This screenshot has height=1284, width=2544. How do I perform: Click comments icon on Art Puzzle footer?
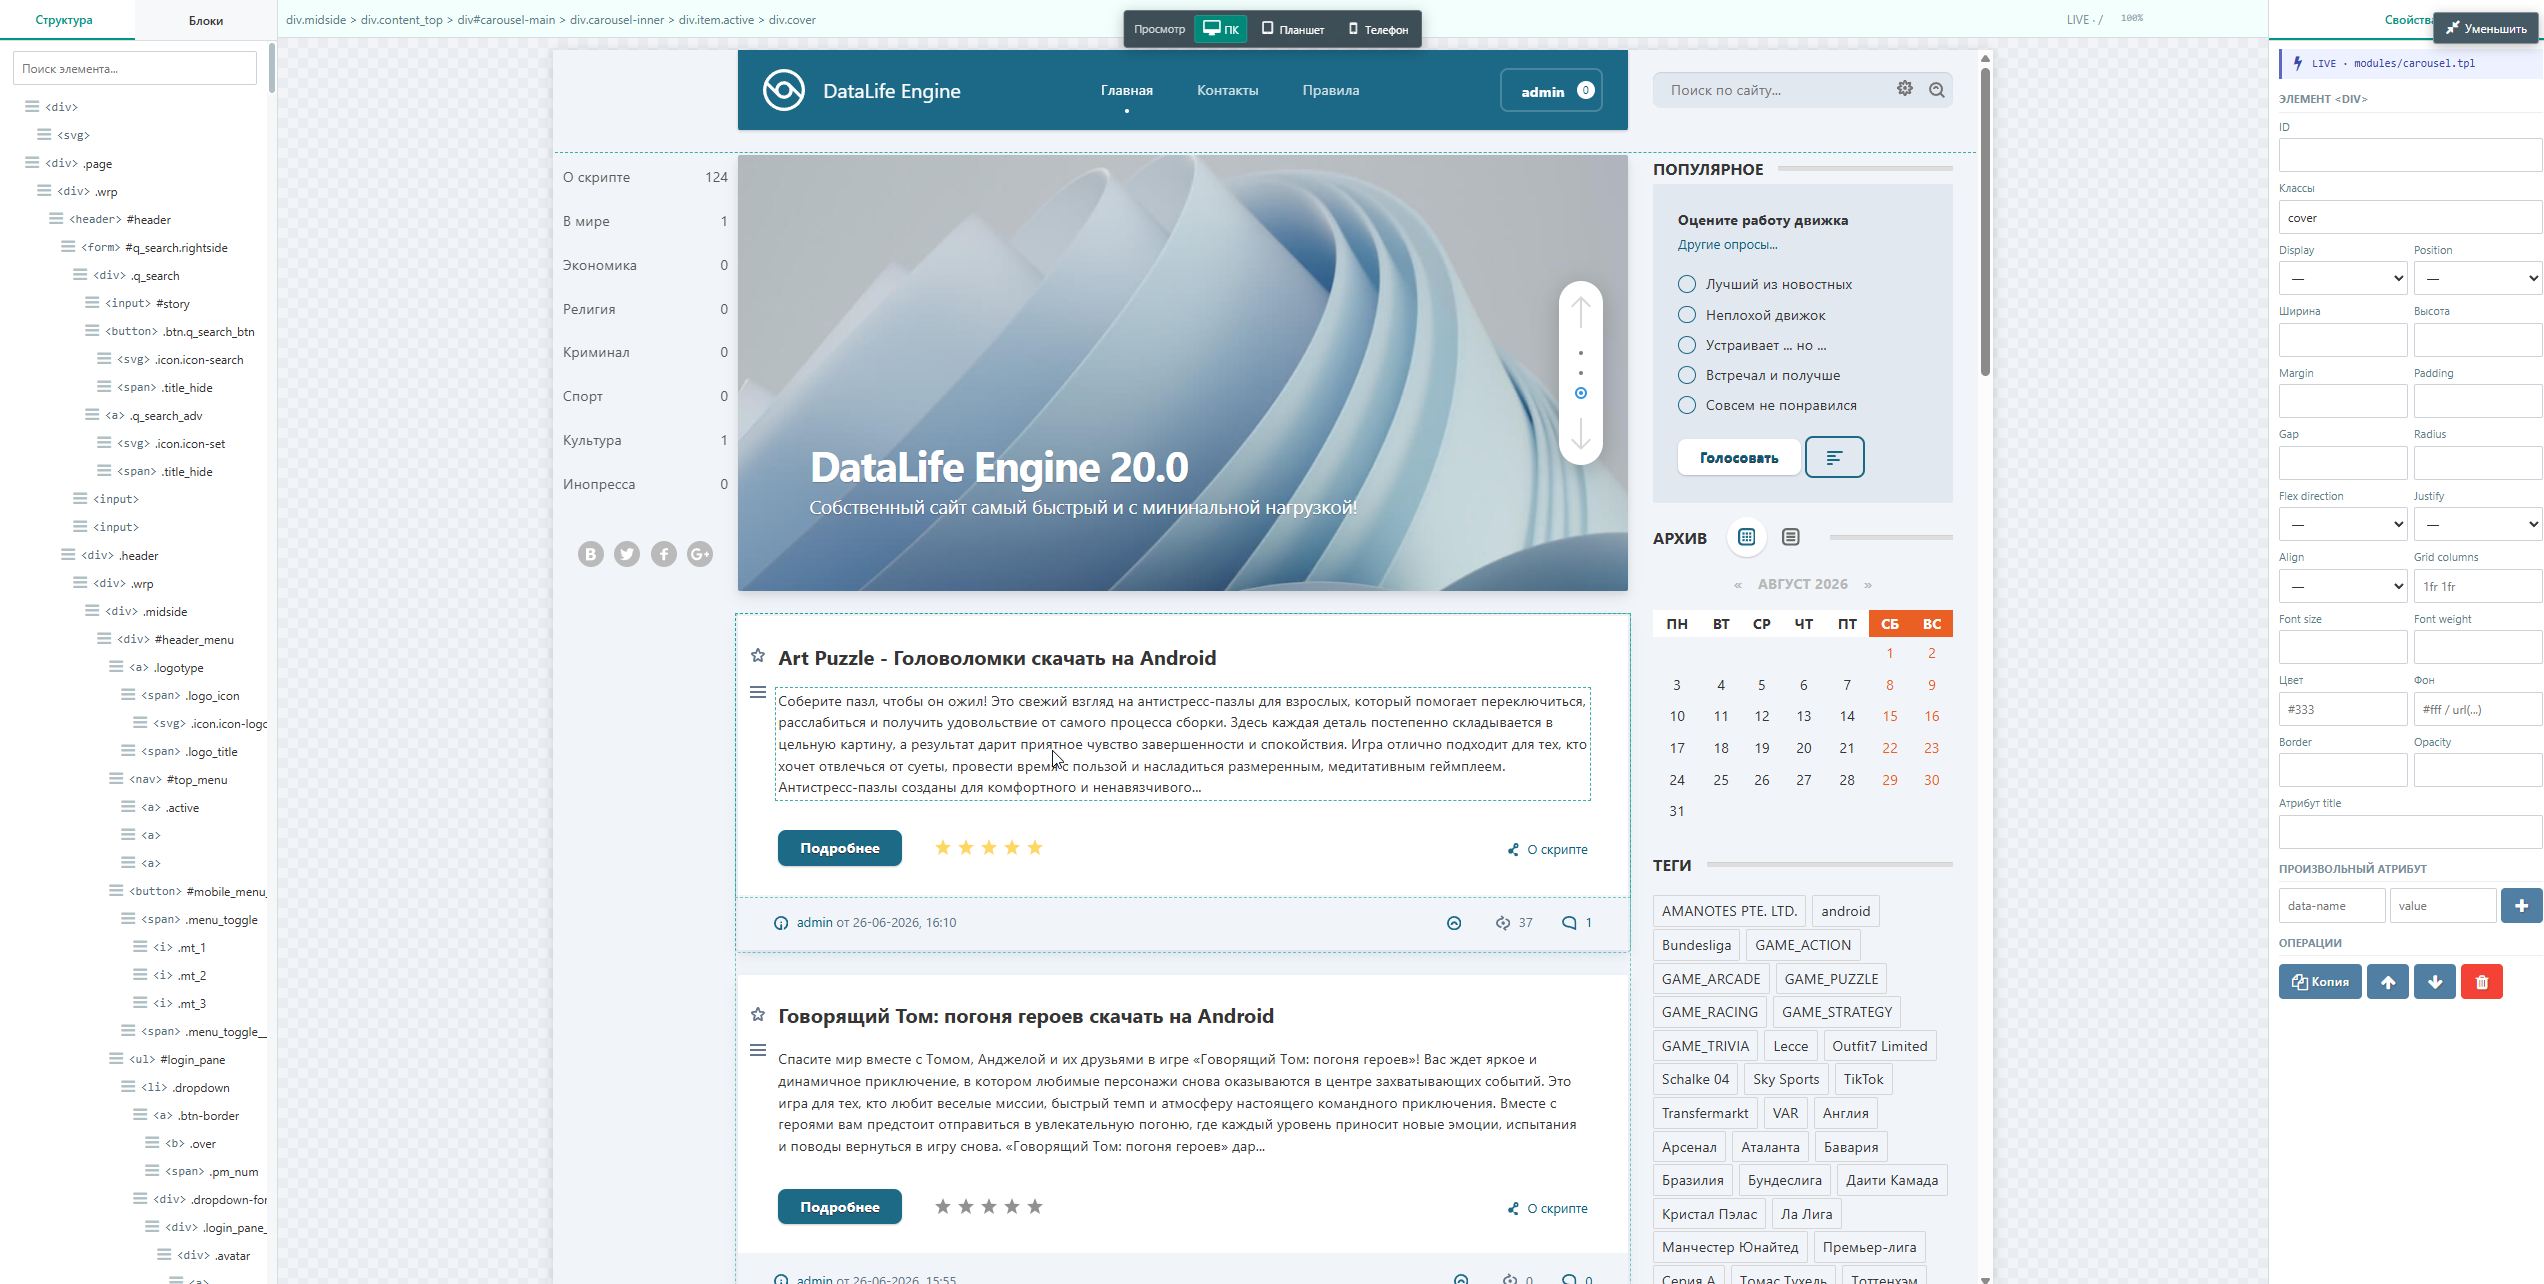[x=1569, y=923]
